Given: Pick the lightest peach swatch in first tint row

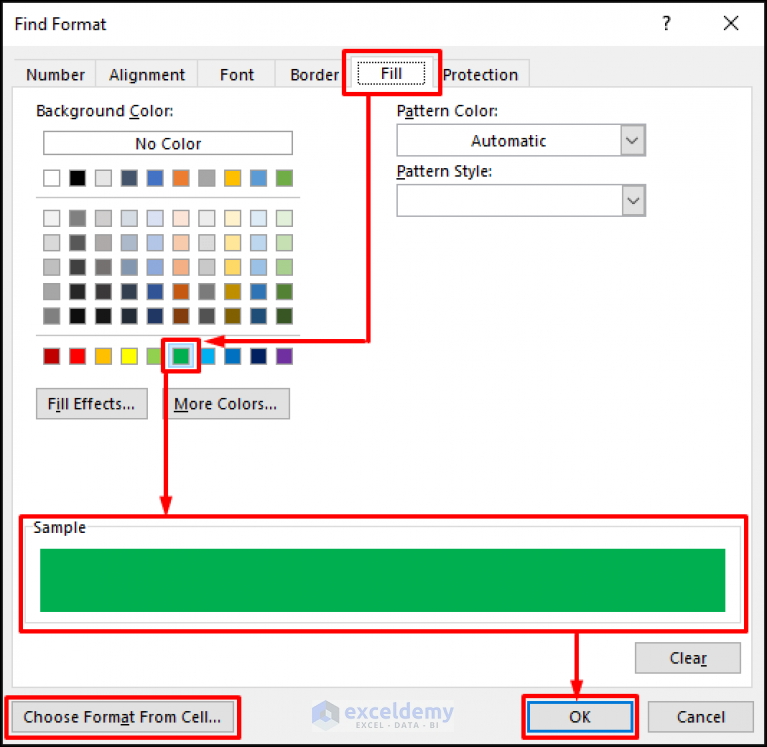Looking at the screenshot, I should pyautogui.click(x=181, y=218).
